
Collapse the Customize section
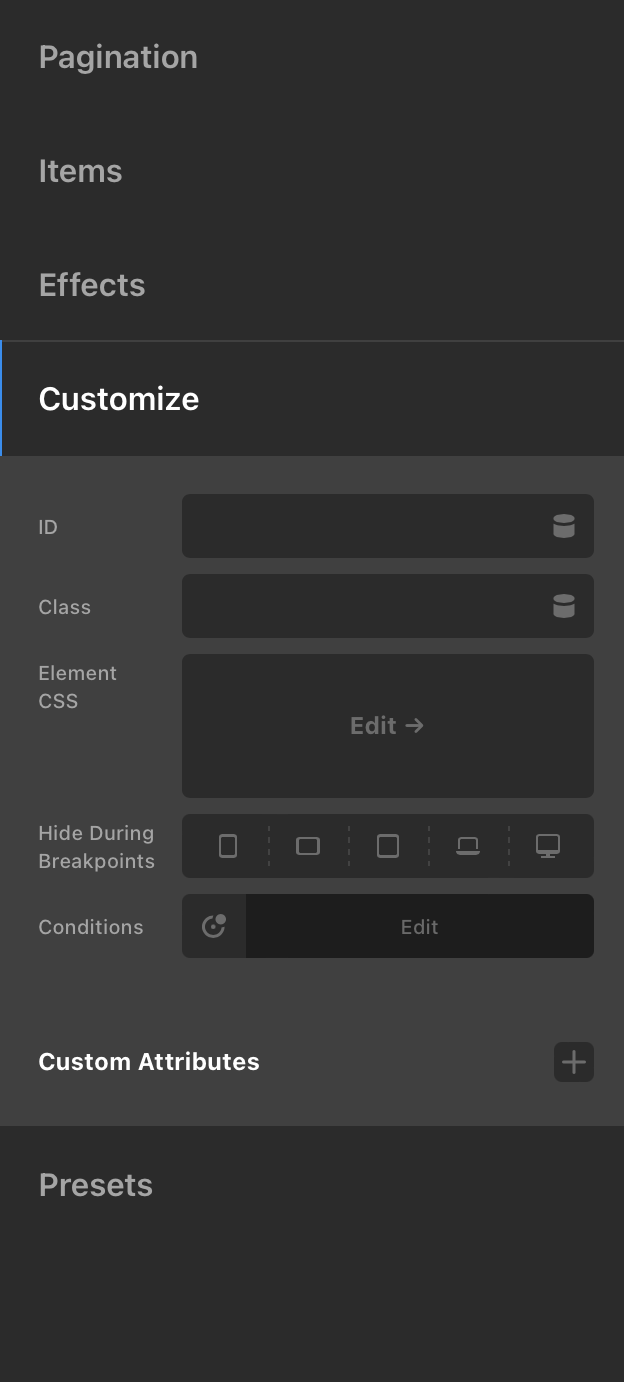[x=119, y=399]
